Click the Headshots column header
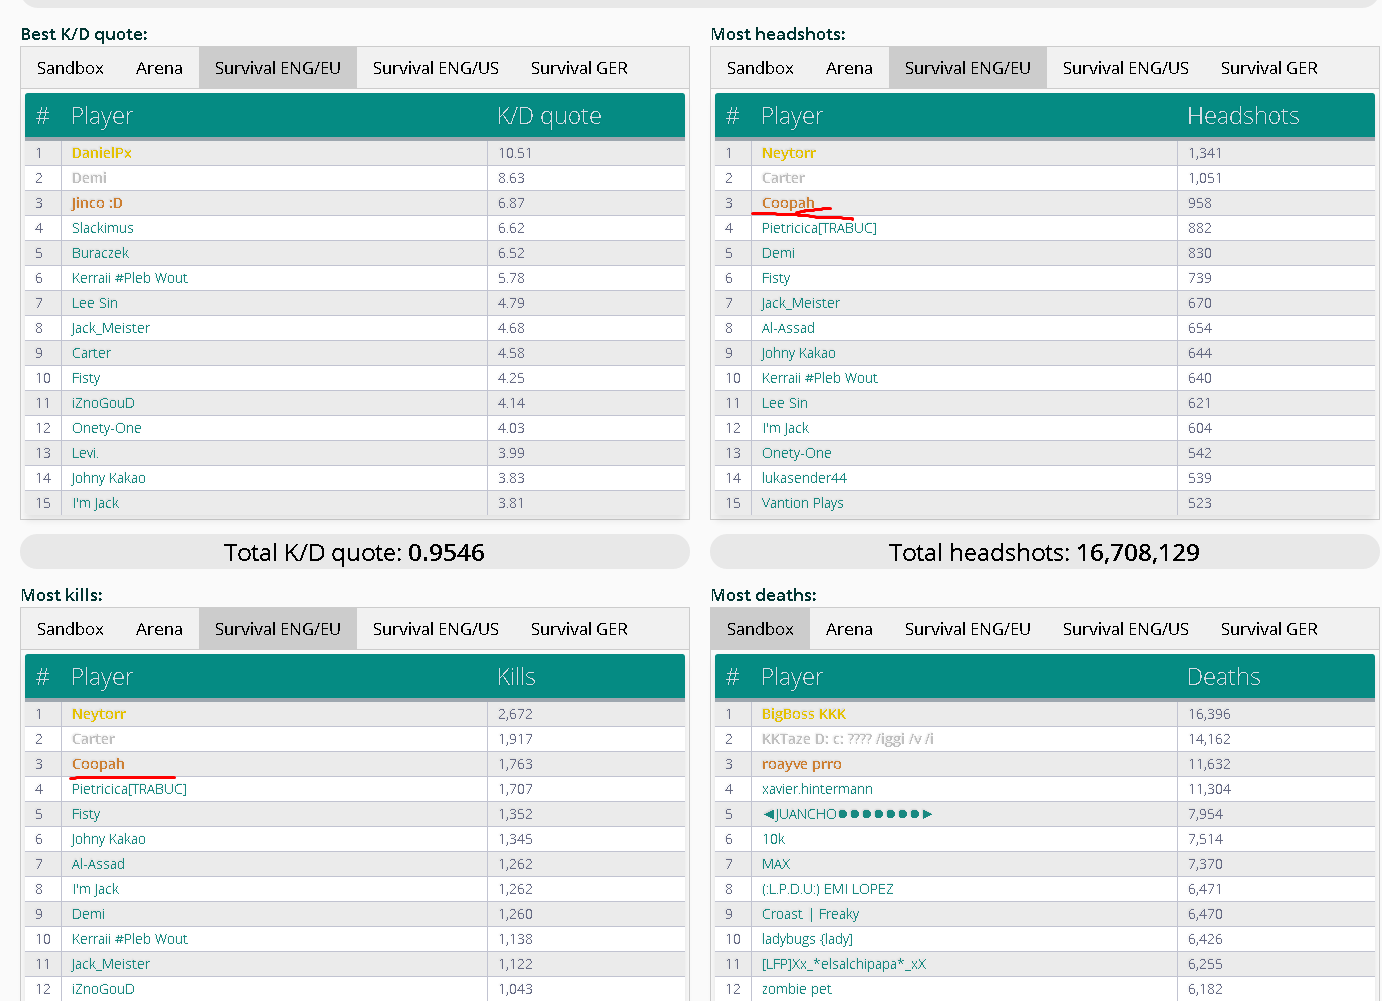This screenshot has height=1001, width=1382. tap(1242, 116)
